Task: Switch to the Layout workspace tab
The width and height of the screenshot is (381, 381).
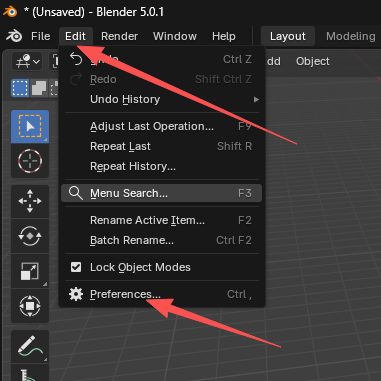Action: 288,36
